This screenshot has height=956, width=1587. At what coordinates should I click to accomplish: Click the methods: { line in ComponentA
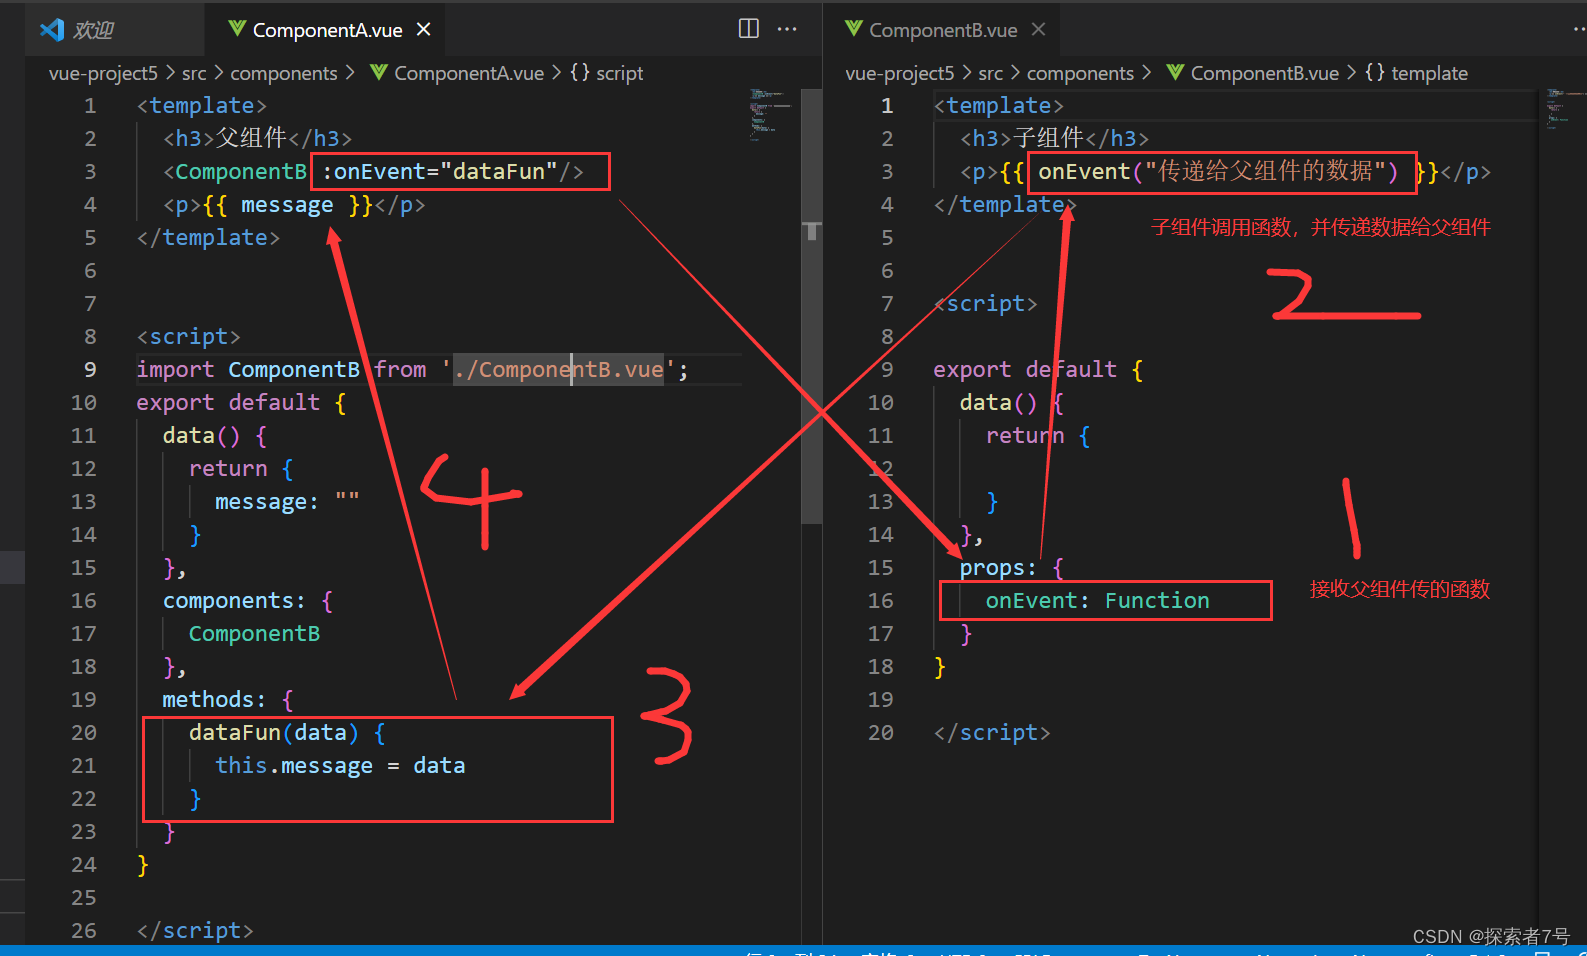[x=228, y=700]
